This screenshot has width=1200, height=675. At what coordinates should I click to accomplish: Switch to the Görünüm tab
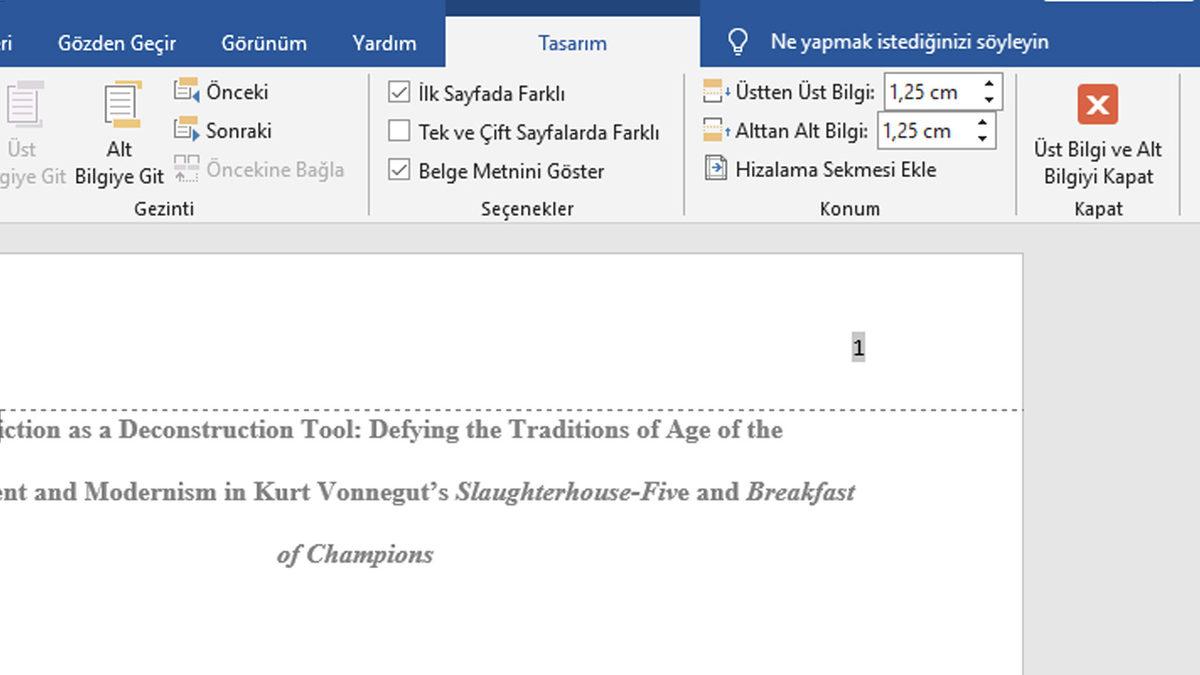point(264,43)
